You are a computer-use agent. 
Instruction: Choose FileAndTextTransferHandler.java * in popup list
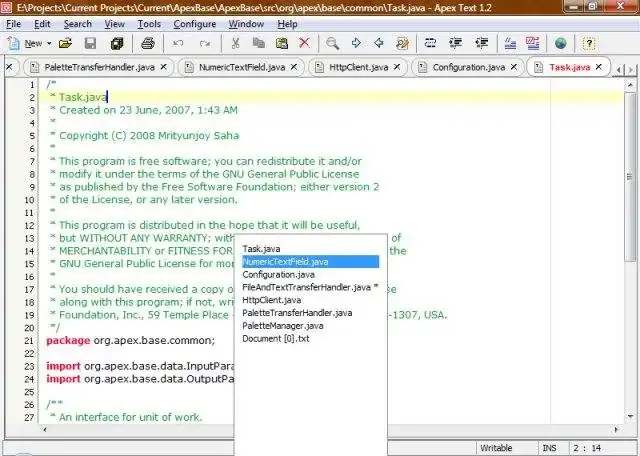click(x=311, y=287)
